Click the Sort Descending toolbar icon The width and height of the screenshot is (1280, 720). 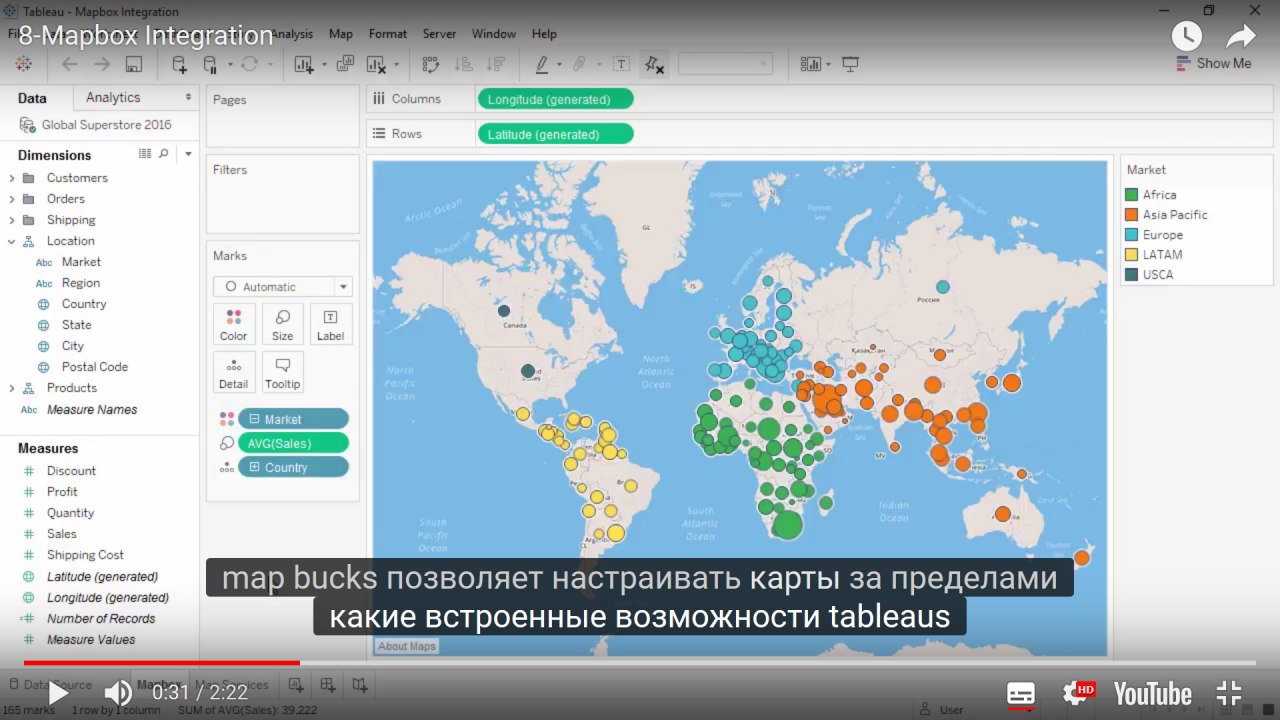click(495, 64)
